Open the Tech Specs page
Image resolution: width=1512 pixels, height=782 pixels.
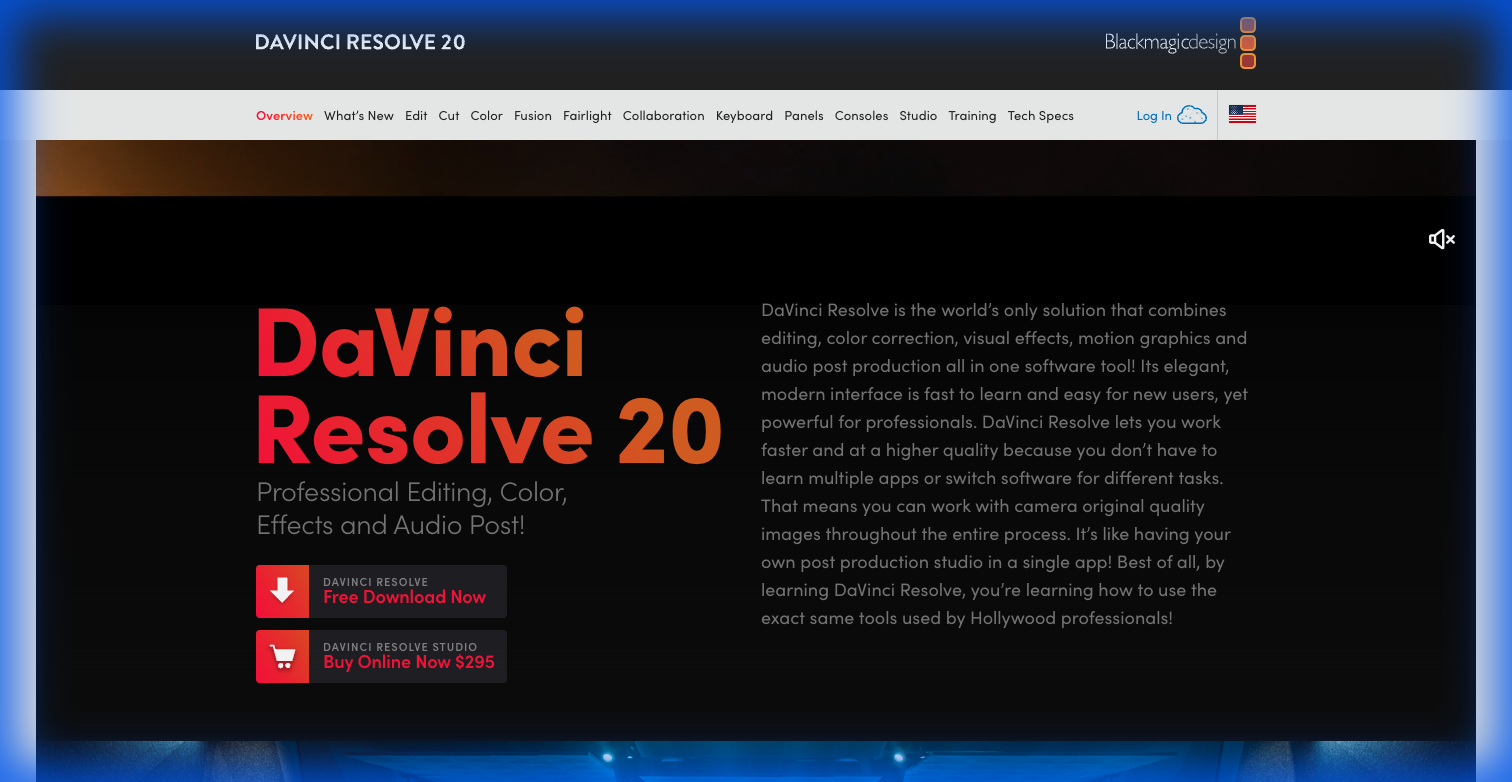[x=1040, y=115]
